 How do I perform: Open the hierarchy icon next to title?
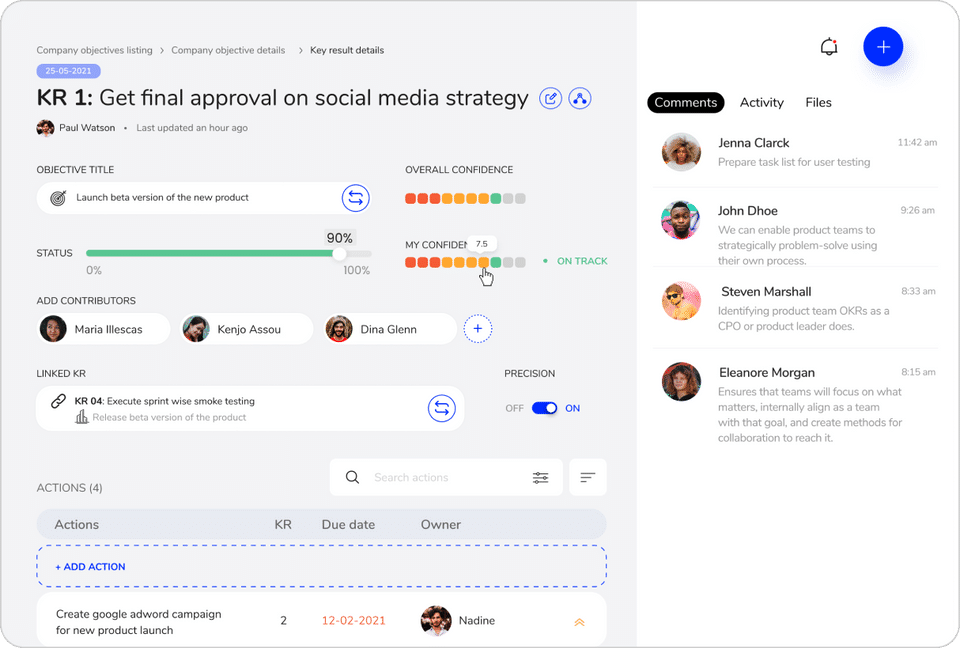click(580, 98)
